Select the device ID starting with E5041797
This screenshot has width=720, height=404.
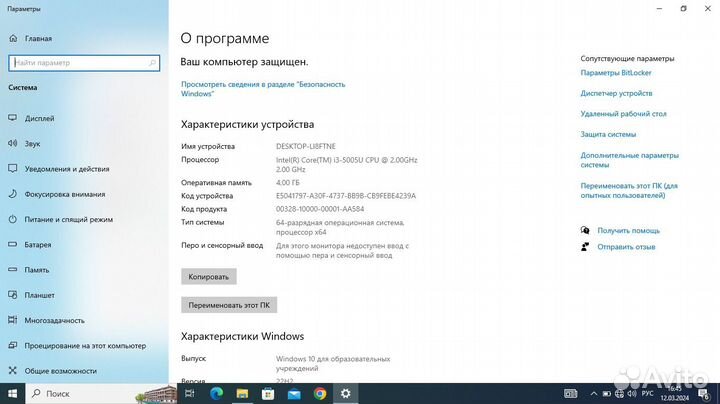click(346, 196)
